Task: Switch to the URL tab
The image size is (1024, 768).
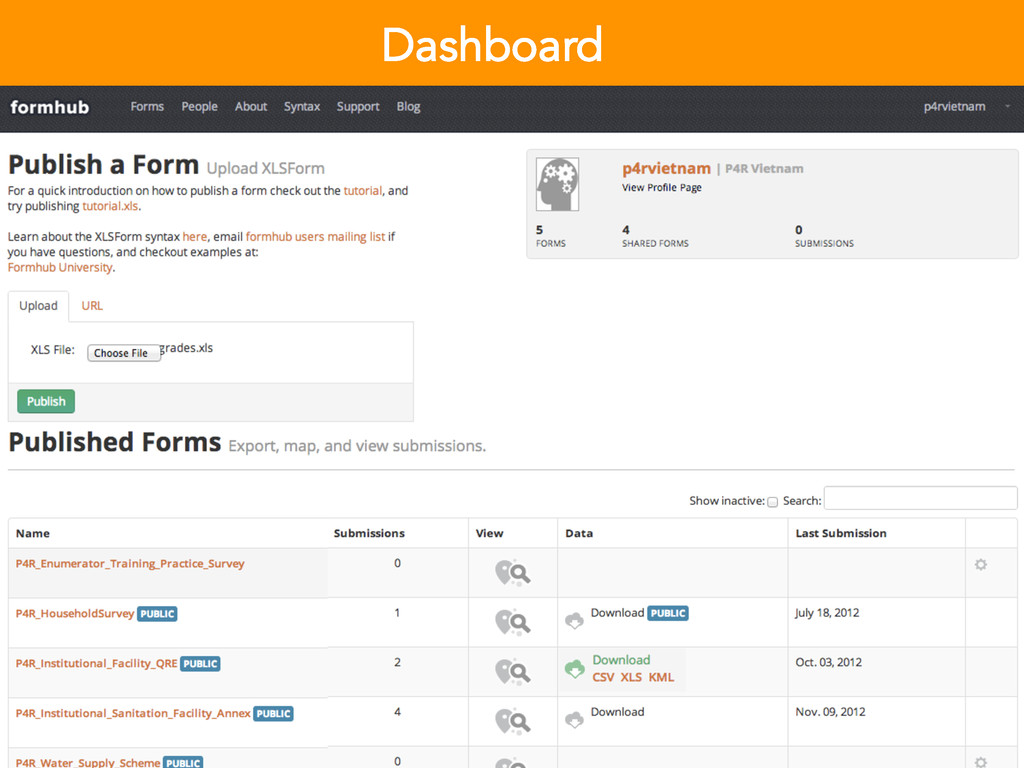Action: pos(92,306)
